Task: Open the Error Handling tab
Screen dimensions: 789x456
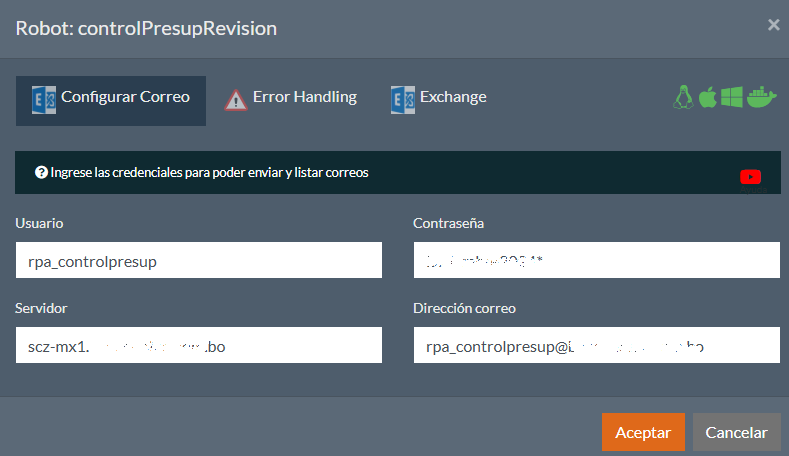Action: tap(304, 98)
